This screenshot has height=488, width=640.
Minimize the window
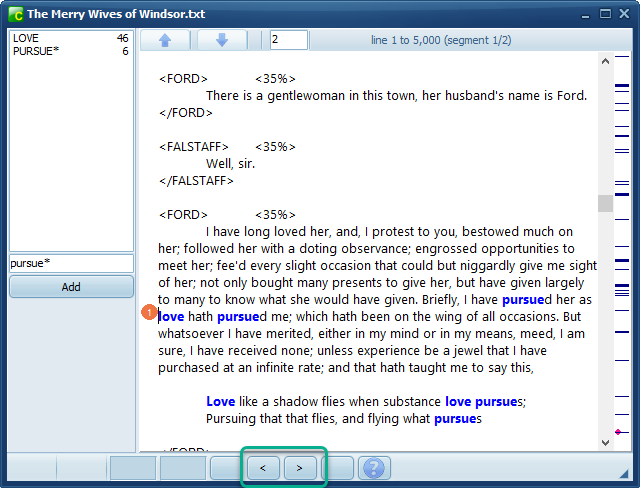586,16
